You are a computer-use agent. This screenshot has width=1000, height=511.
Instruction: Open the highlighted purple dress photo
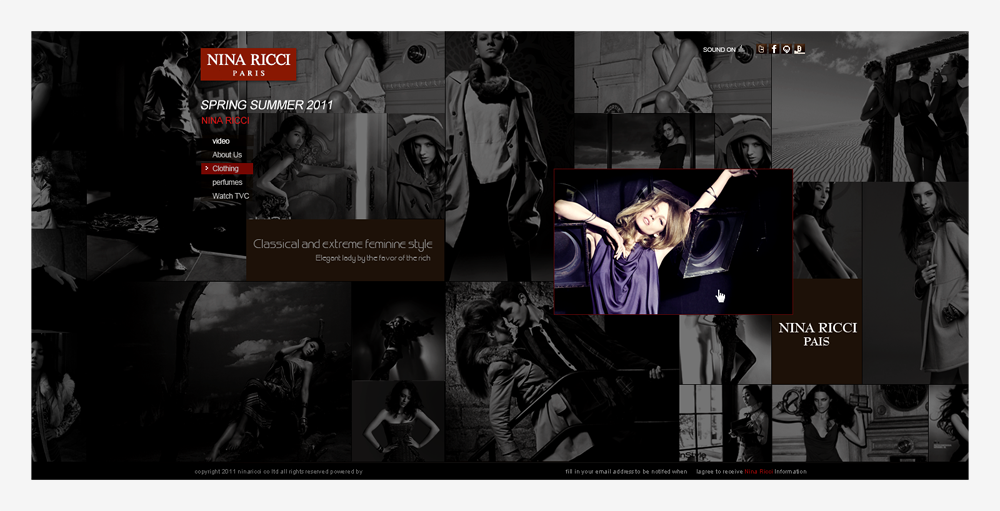(x=673, y=242)
